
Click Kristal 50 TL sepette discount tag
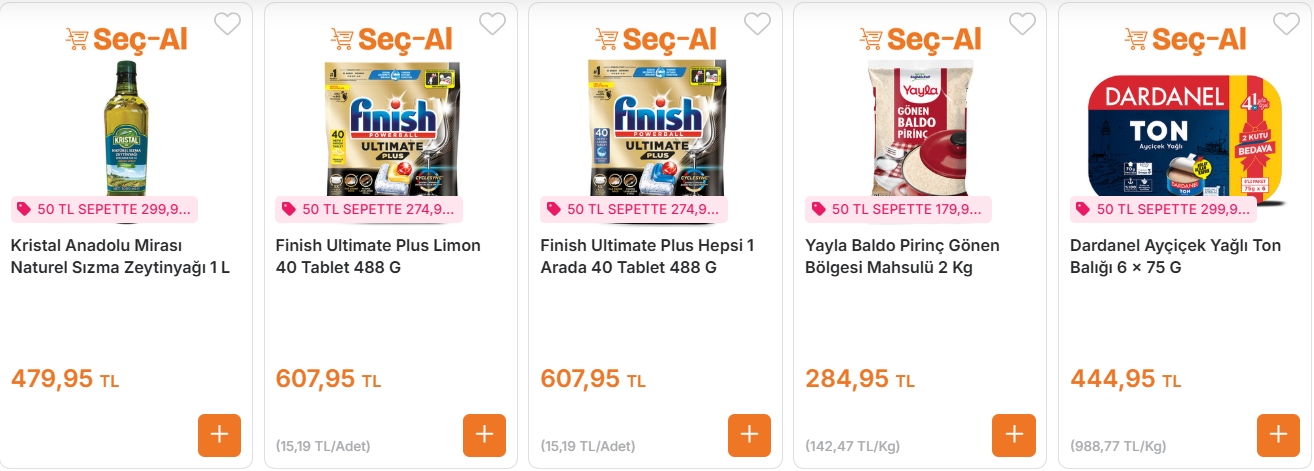point(104,209)
